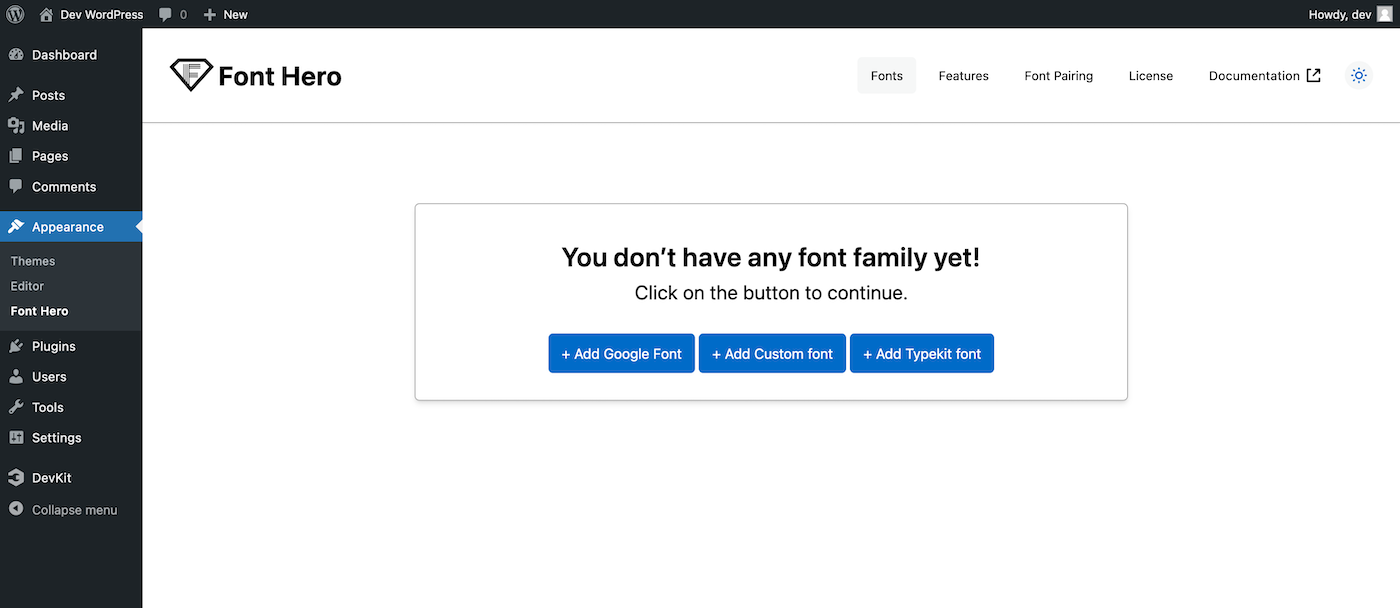Click the New menu in admin bar
The height and width of the screenshot is (608, 1400).
click(225, 14)
